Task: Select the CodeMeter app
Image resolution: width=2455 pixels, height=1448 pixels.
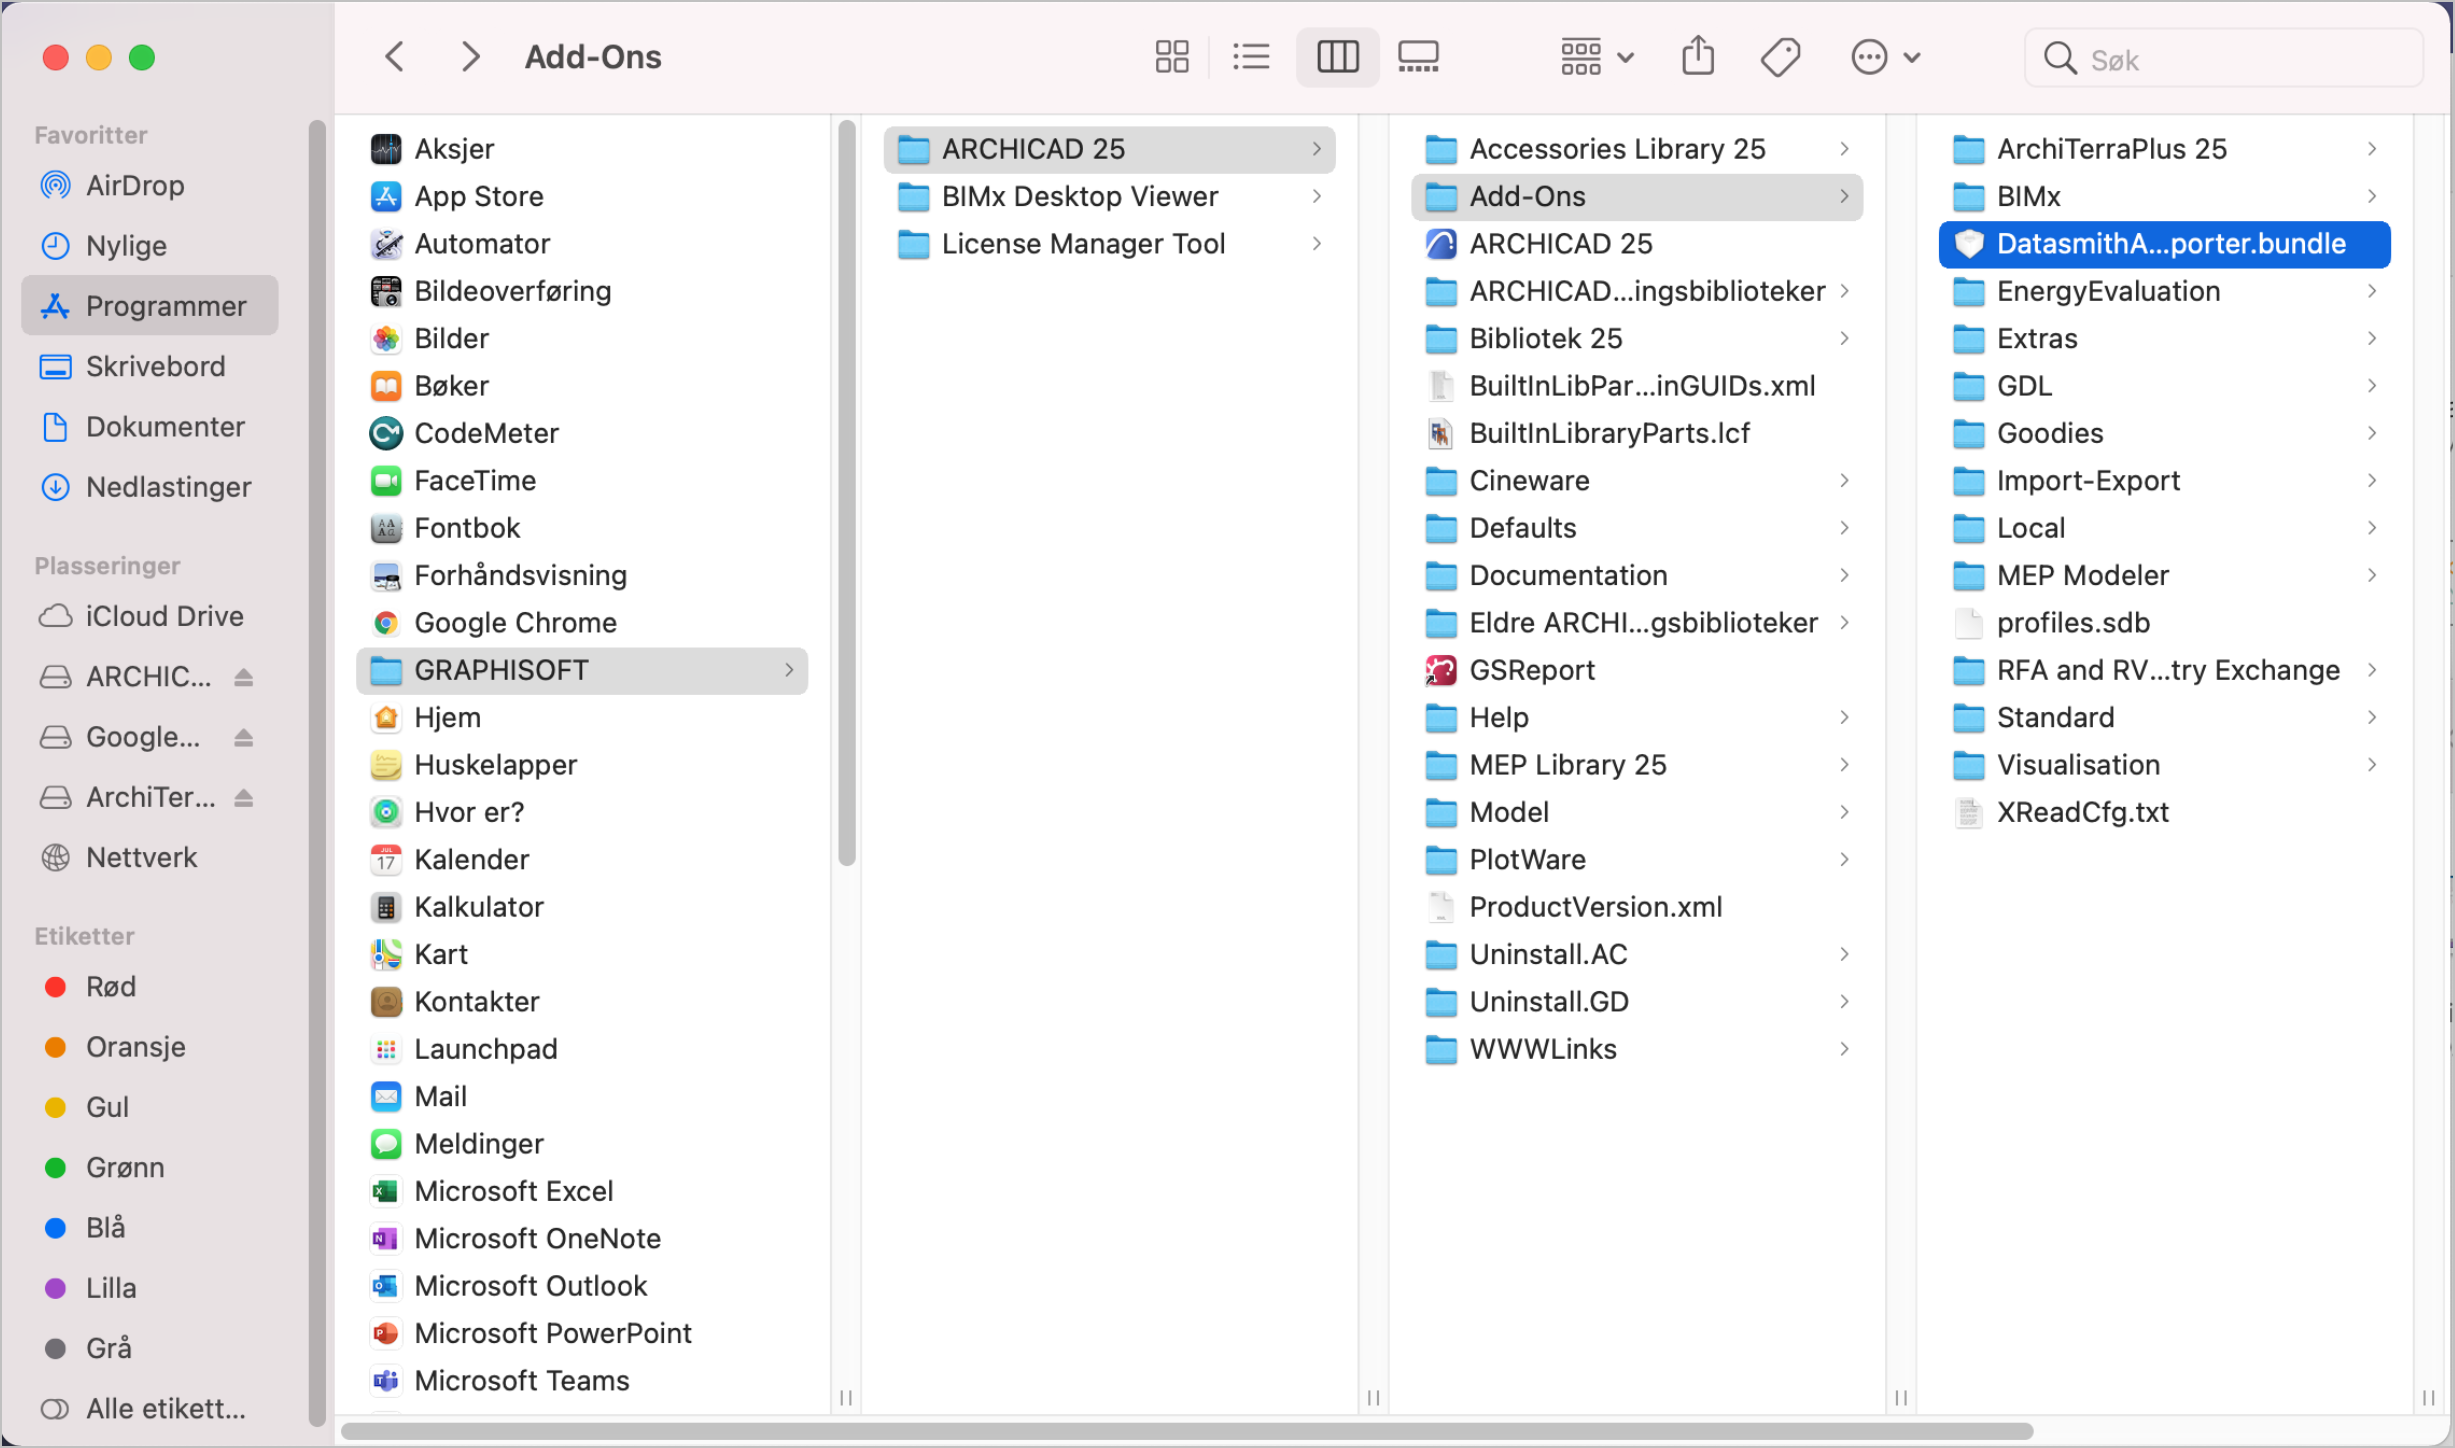Action: coord(582,433)
